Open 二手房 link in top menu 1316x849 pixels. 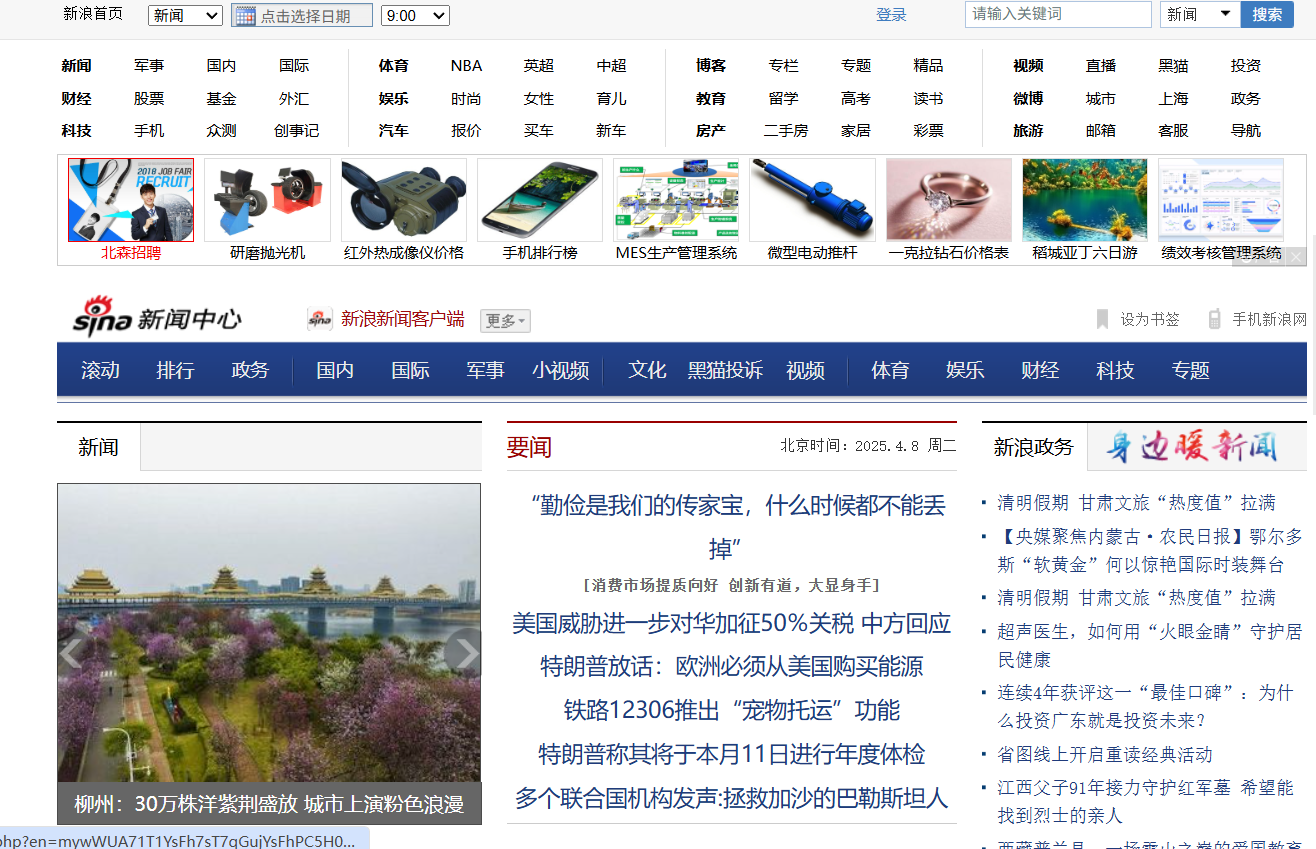[785, 130]
